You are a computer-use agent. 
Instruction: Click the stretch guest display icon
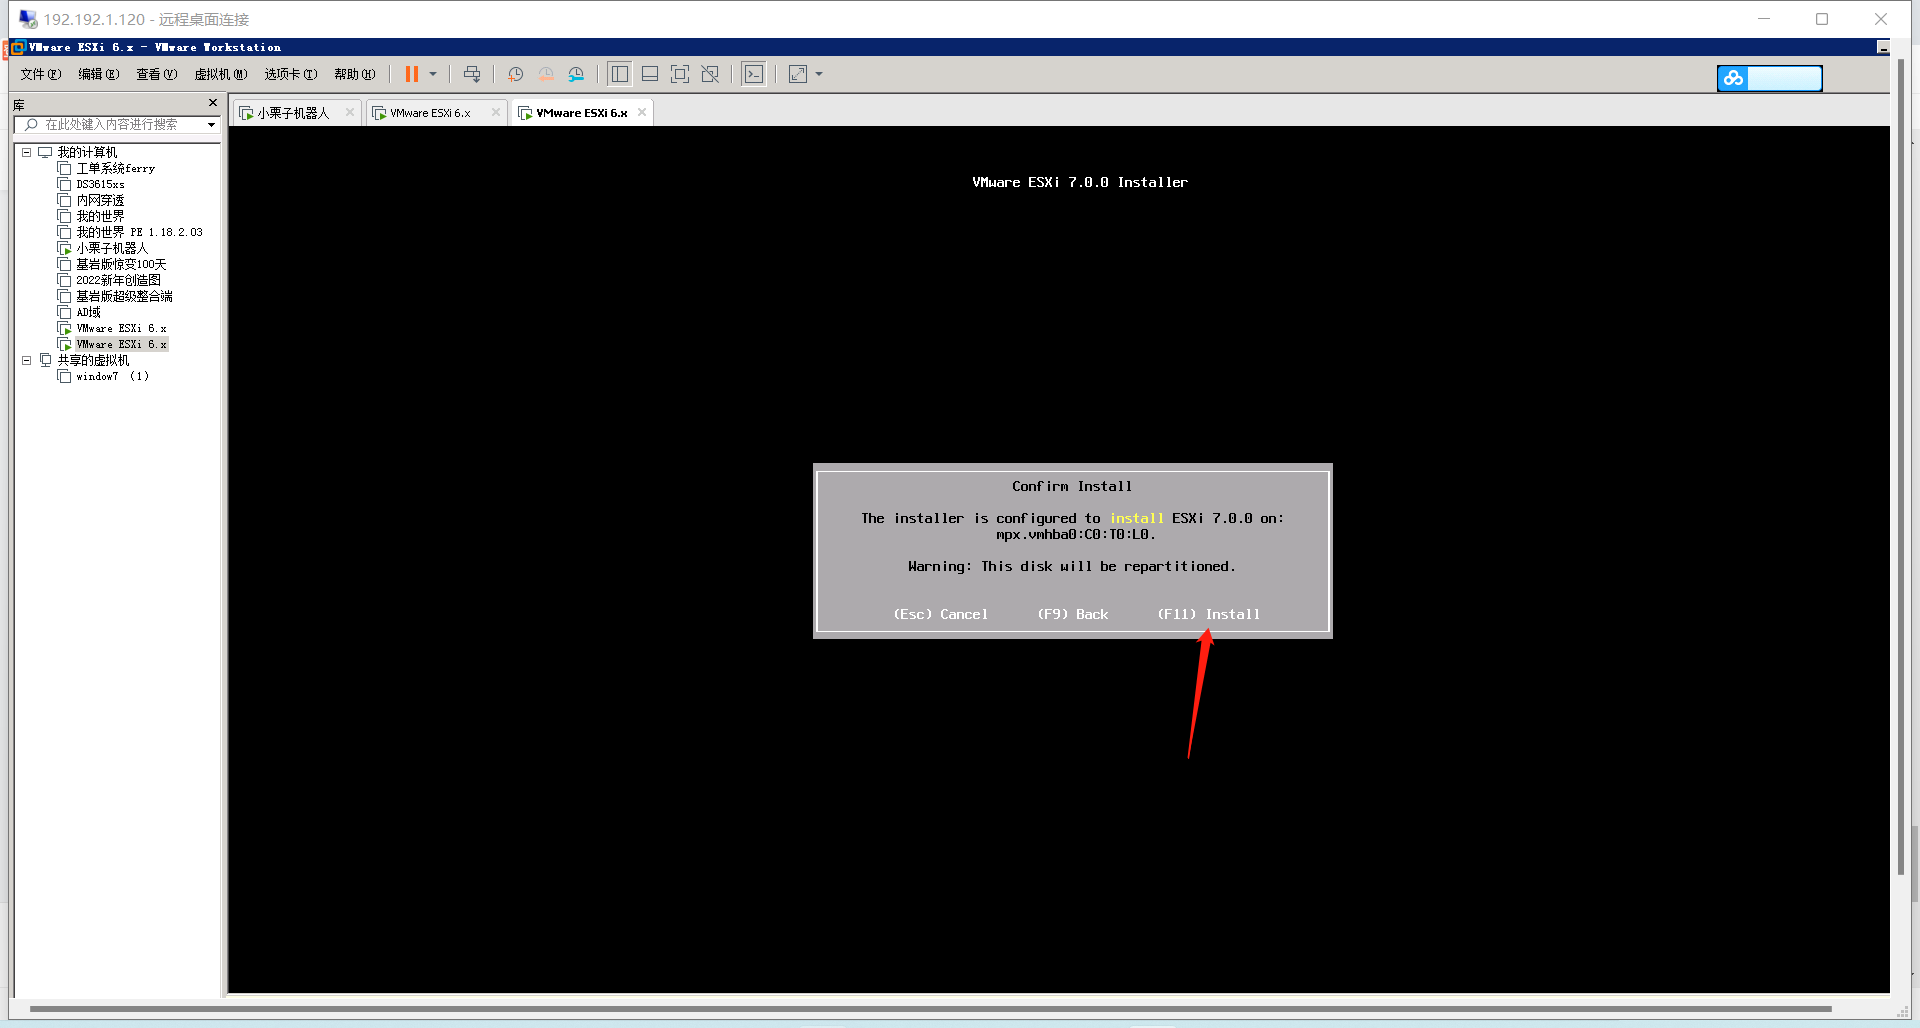798,74
